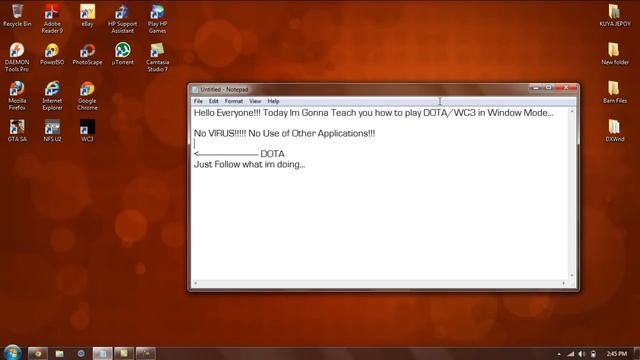Select the GTA SA desktop icon
Viewport: 640px width, 360px height.
(17, 130)
